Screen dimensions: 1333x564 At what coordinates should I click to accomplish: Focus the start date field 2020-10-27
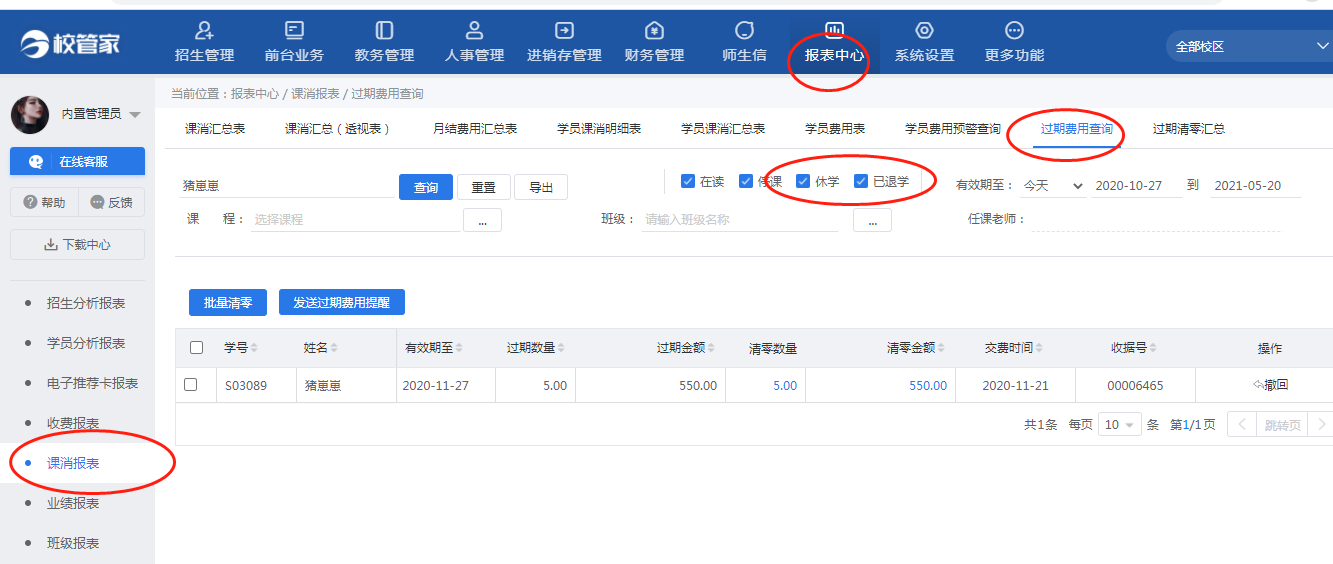point(1137,186)
